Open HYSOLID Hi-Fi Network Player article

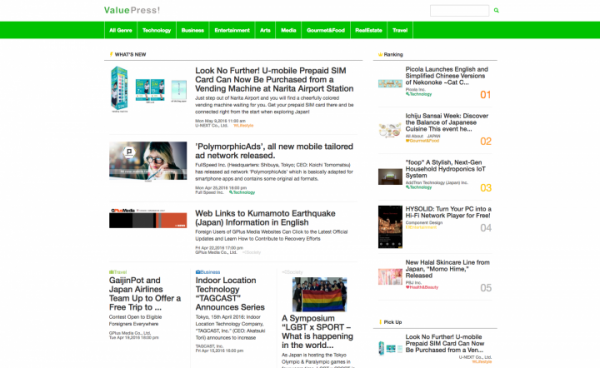(448, 212)
